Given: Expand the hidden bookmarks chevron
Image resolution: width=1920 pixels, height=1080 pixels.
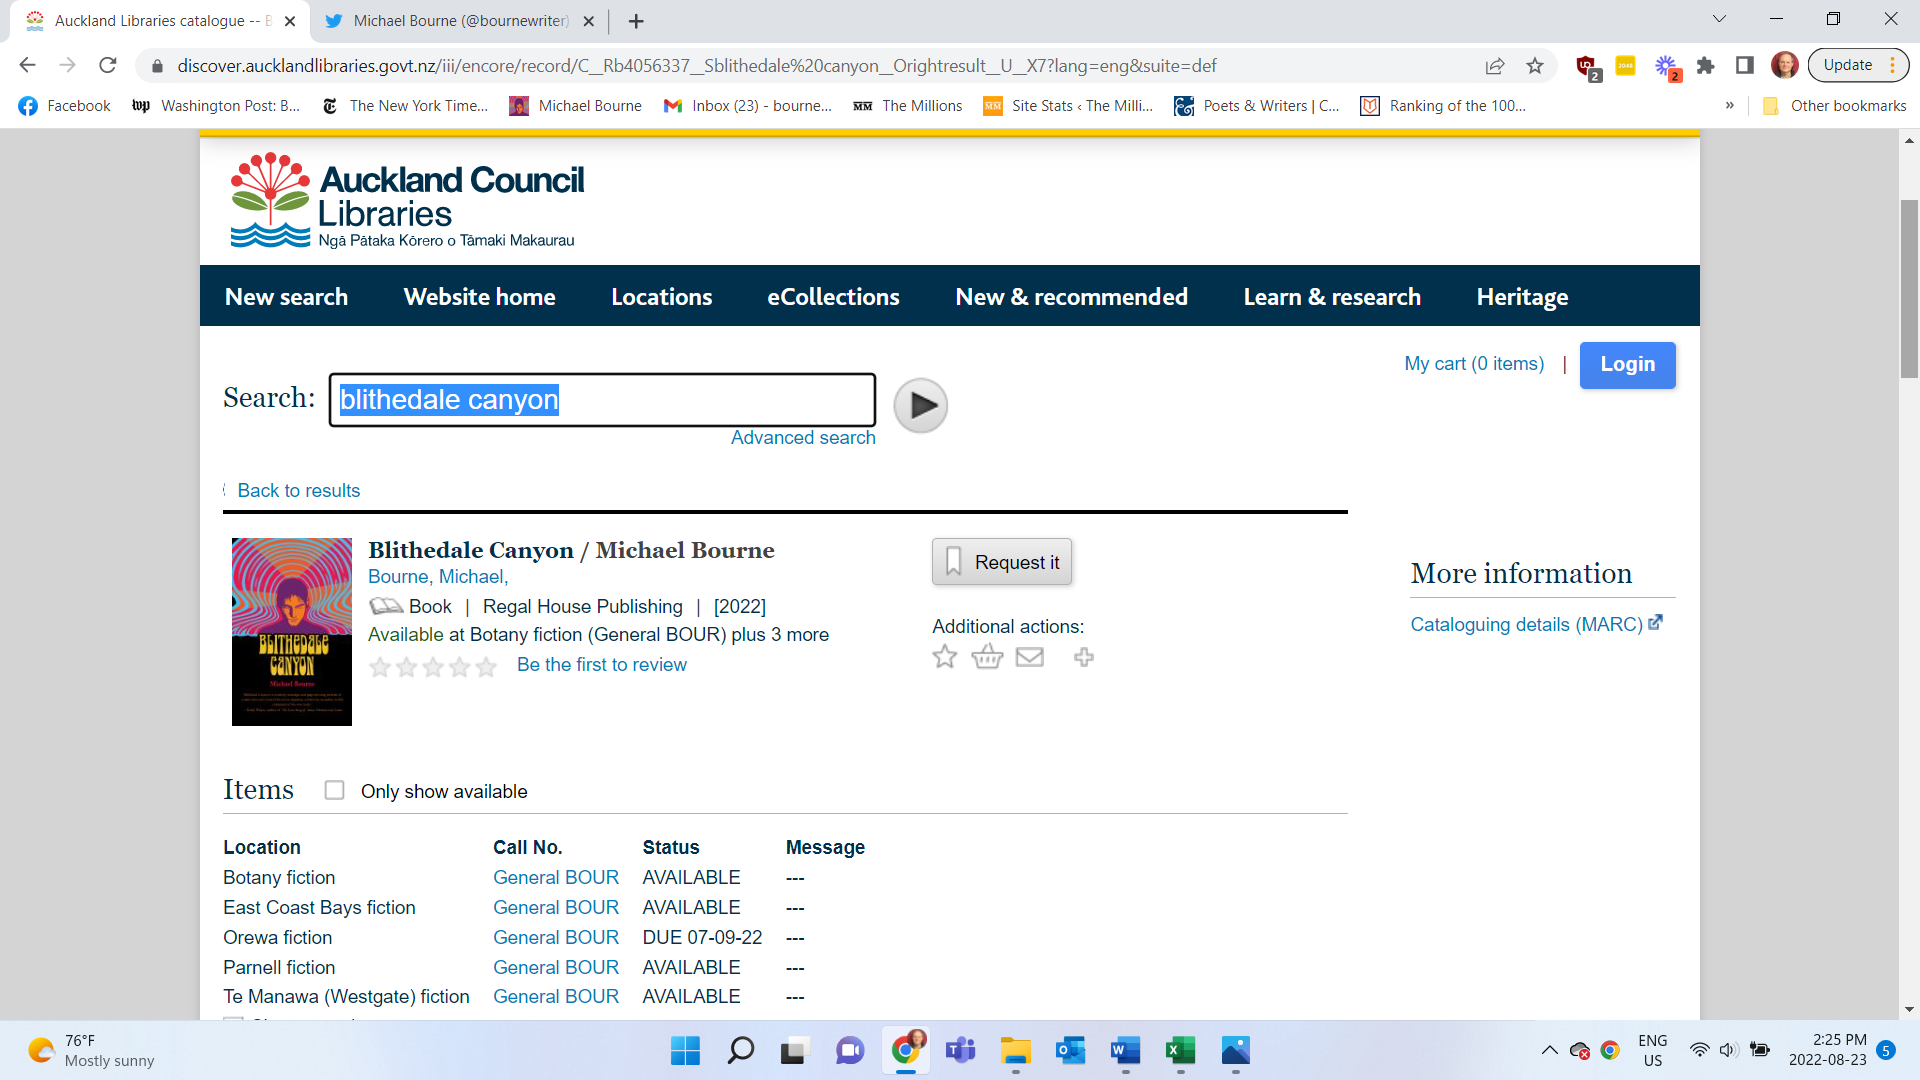Looking at the screenshot, I should pos(1729,106).
